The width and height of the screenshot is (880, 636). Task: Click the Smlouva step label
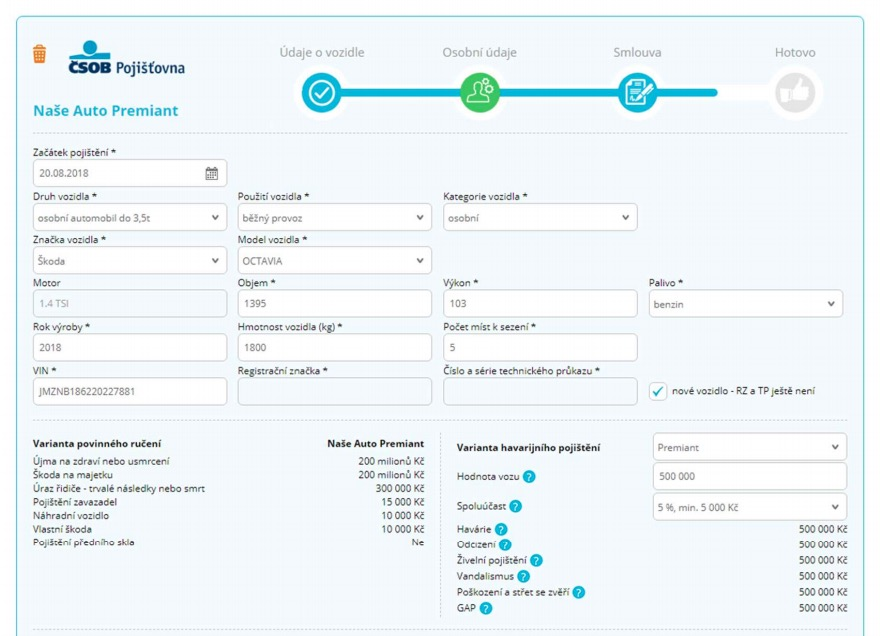tap(637, 52)
